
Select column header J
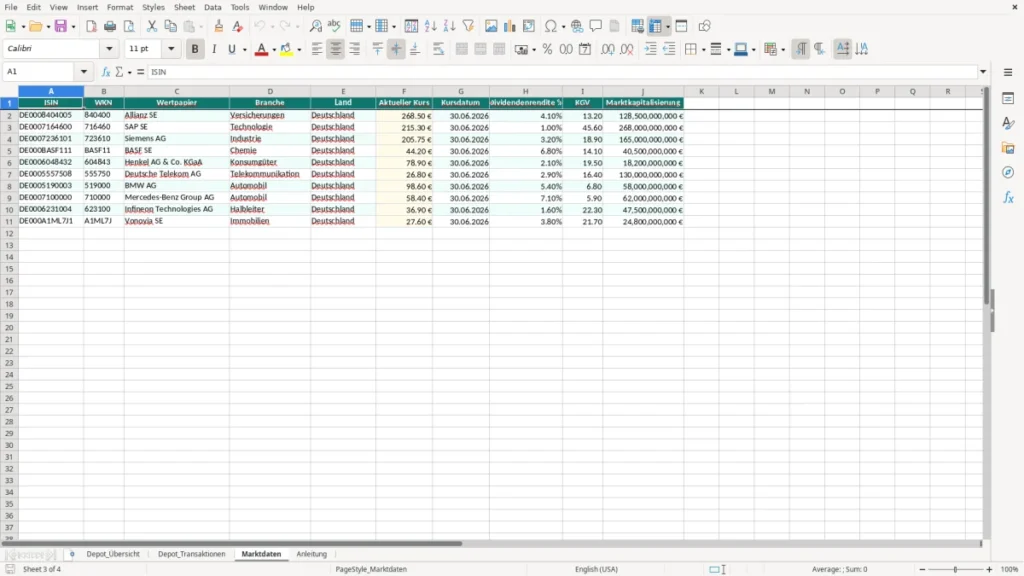643,91
